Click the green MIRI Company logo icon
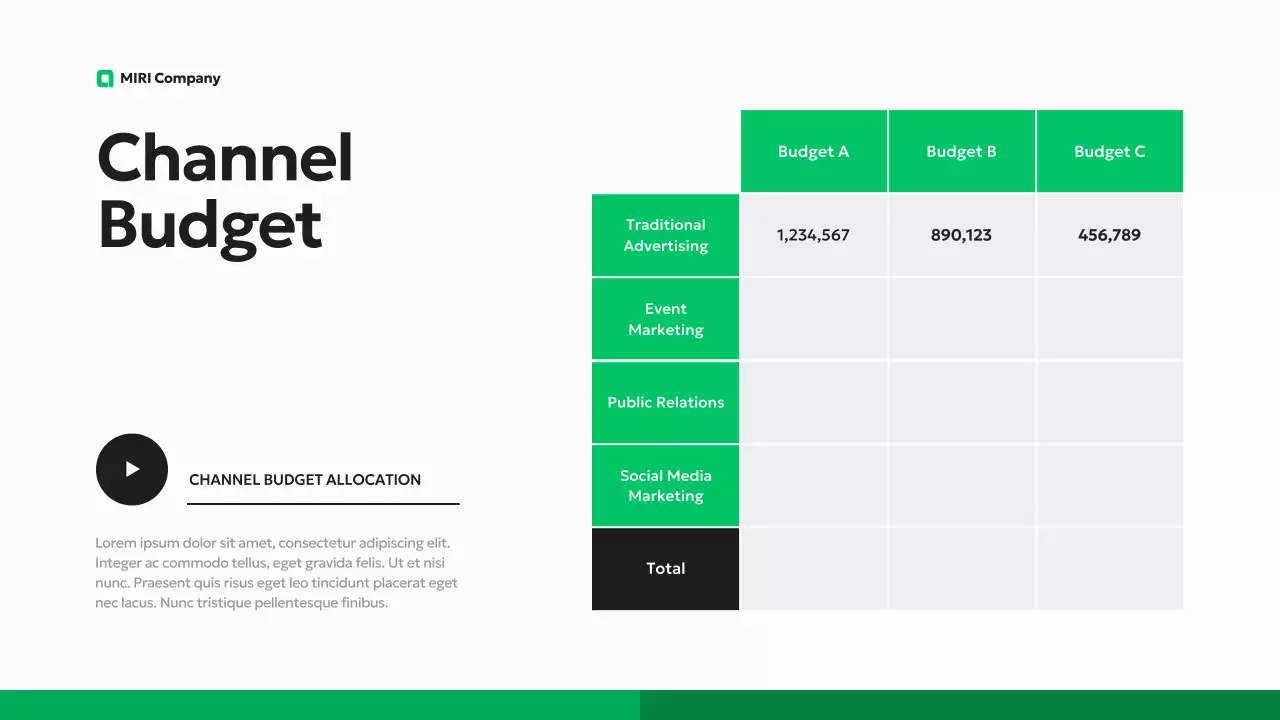The height and width of the screenshot is (720, 1280). point(105,79)
